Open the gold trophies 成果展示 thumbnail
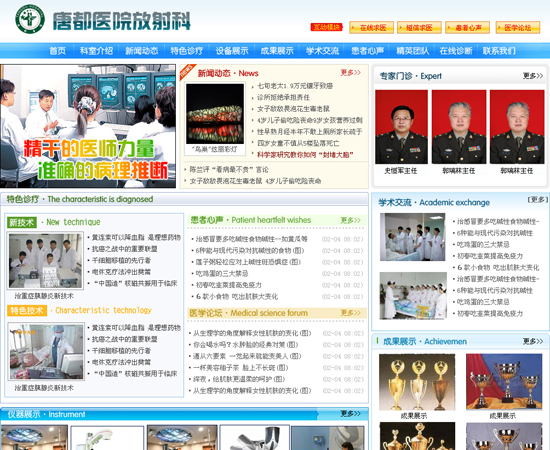Image resolution: width=550 pixels, height=450 pixels. tap(417, 382)
